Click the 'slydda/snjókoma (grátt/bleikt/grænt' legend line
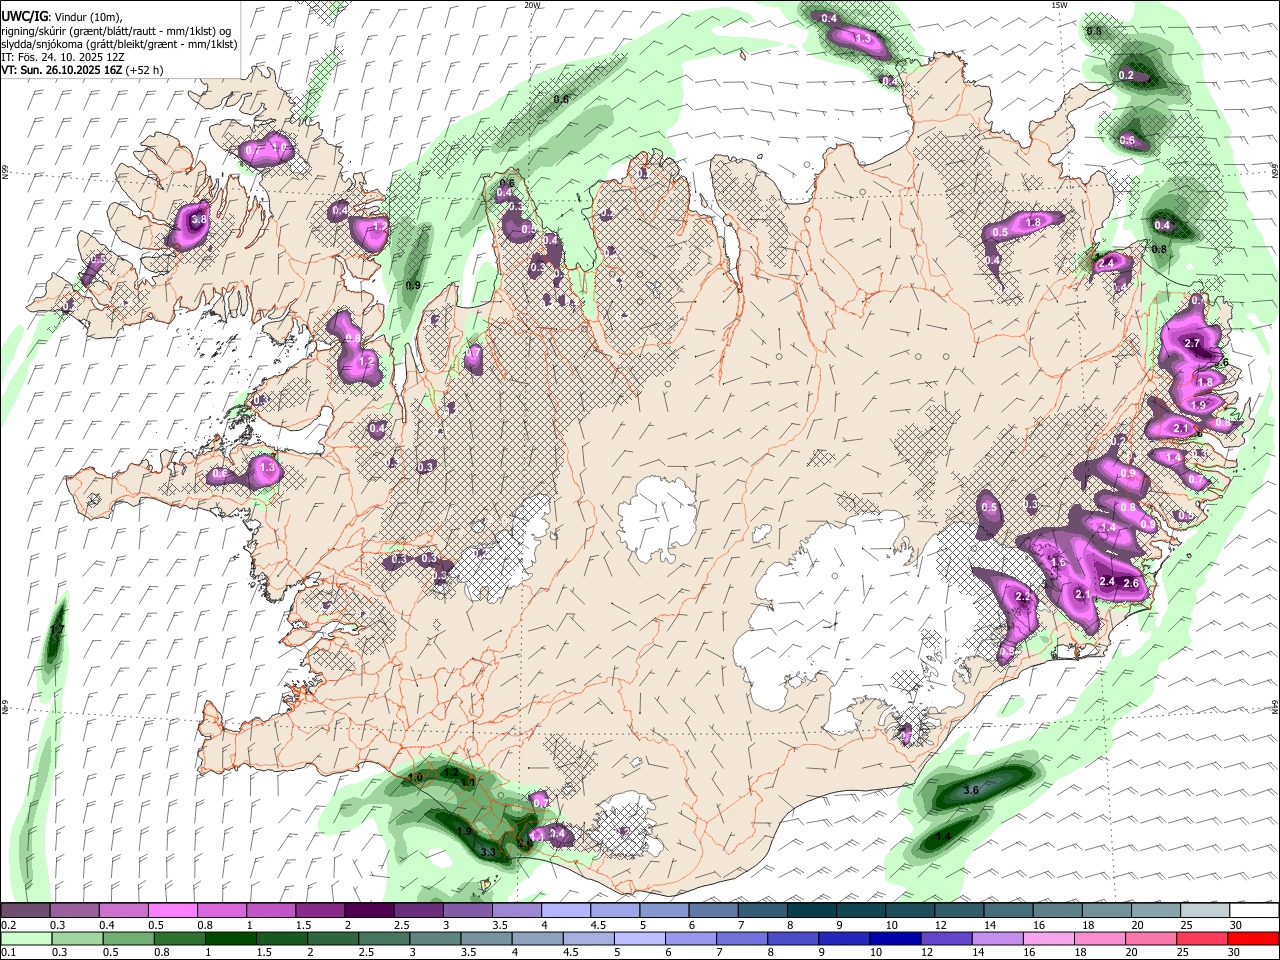This screenshot has width=1280, height=960. pyautogui.click(x=118, y=44)
